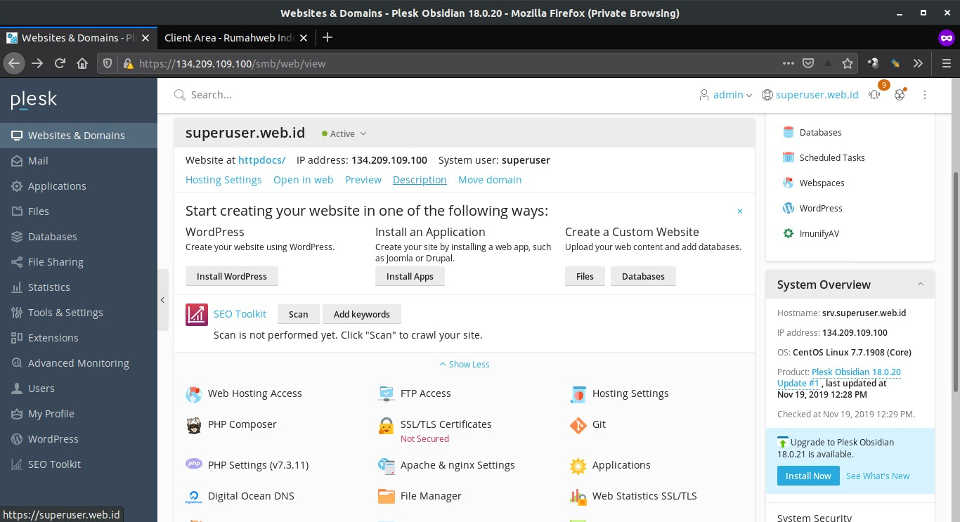The image size is (960, 522).
Task: Bookmark this page with star icon
Action: pos(847,63)
